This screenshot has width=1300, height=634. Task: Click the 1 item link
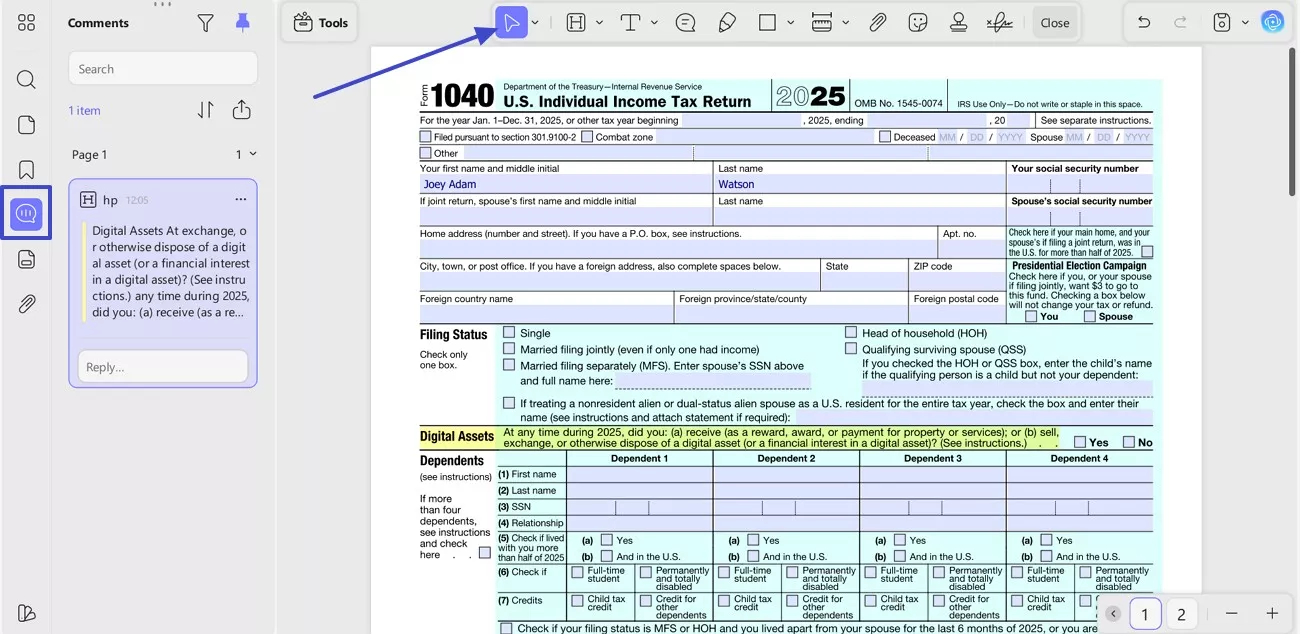(84, 110)
